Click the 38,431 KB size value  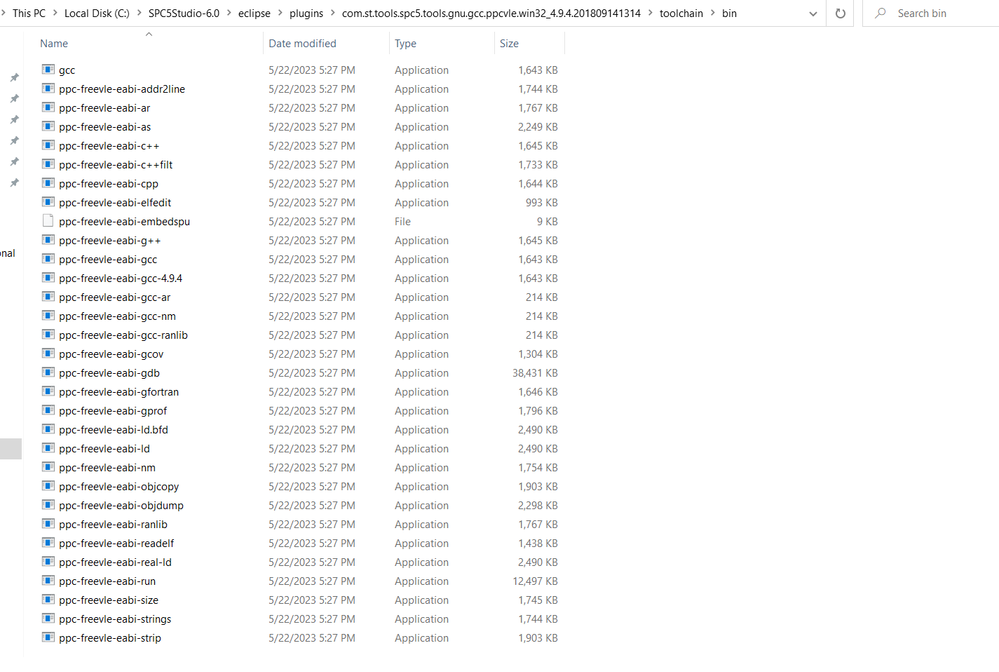point(535,373)
